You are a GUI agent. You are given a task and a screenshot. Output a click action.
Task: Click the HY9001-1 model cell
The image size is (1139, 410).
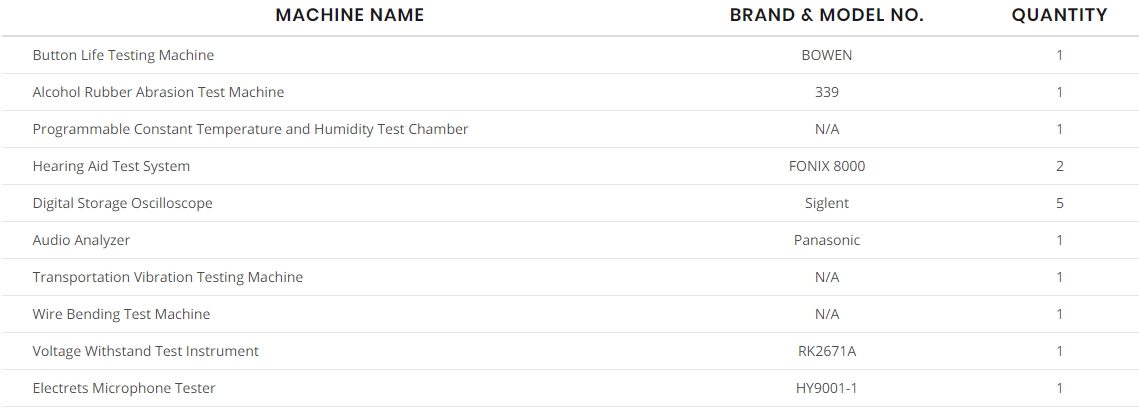coord(827,388)
